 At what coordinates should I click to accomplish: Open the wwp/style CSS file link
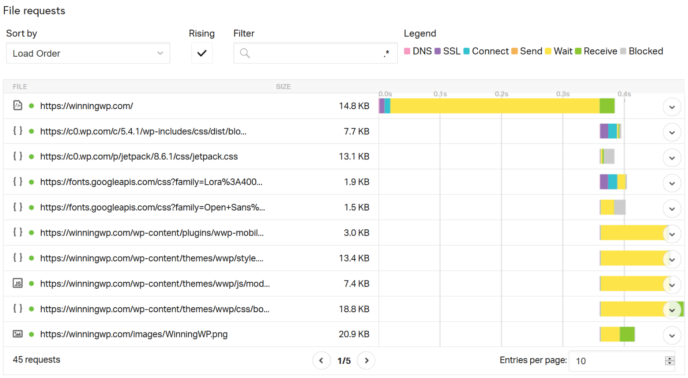(151, 258)
